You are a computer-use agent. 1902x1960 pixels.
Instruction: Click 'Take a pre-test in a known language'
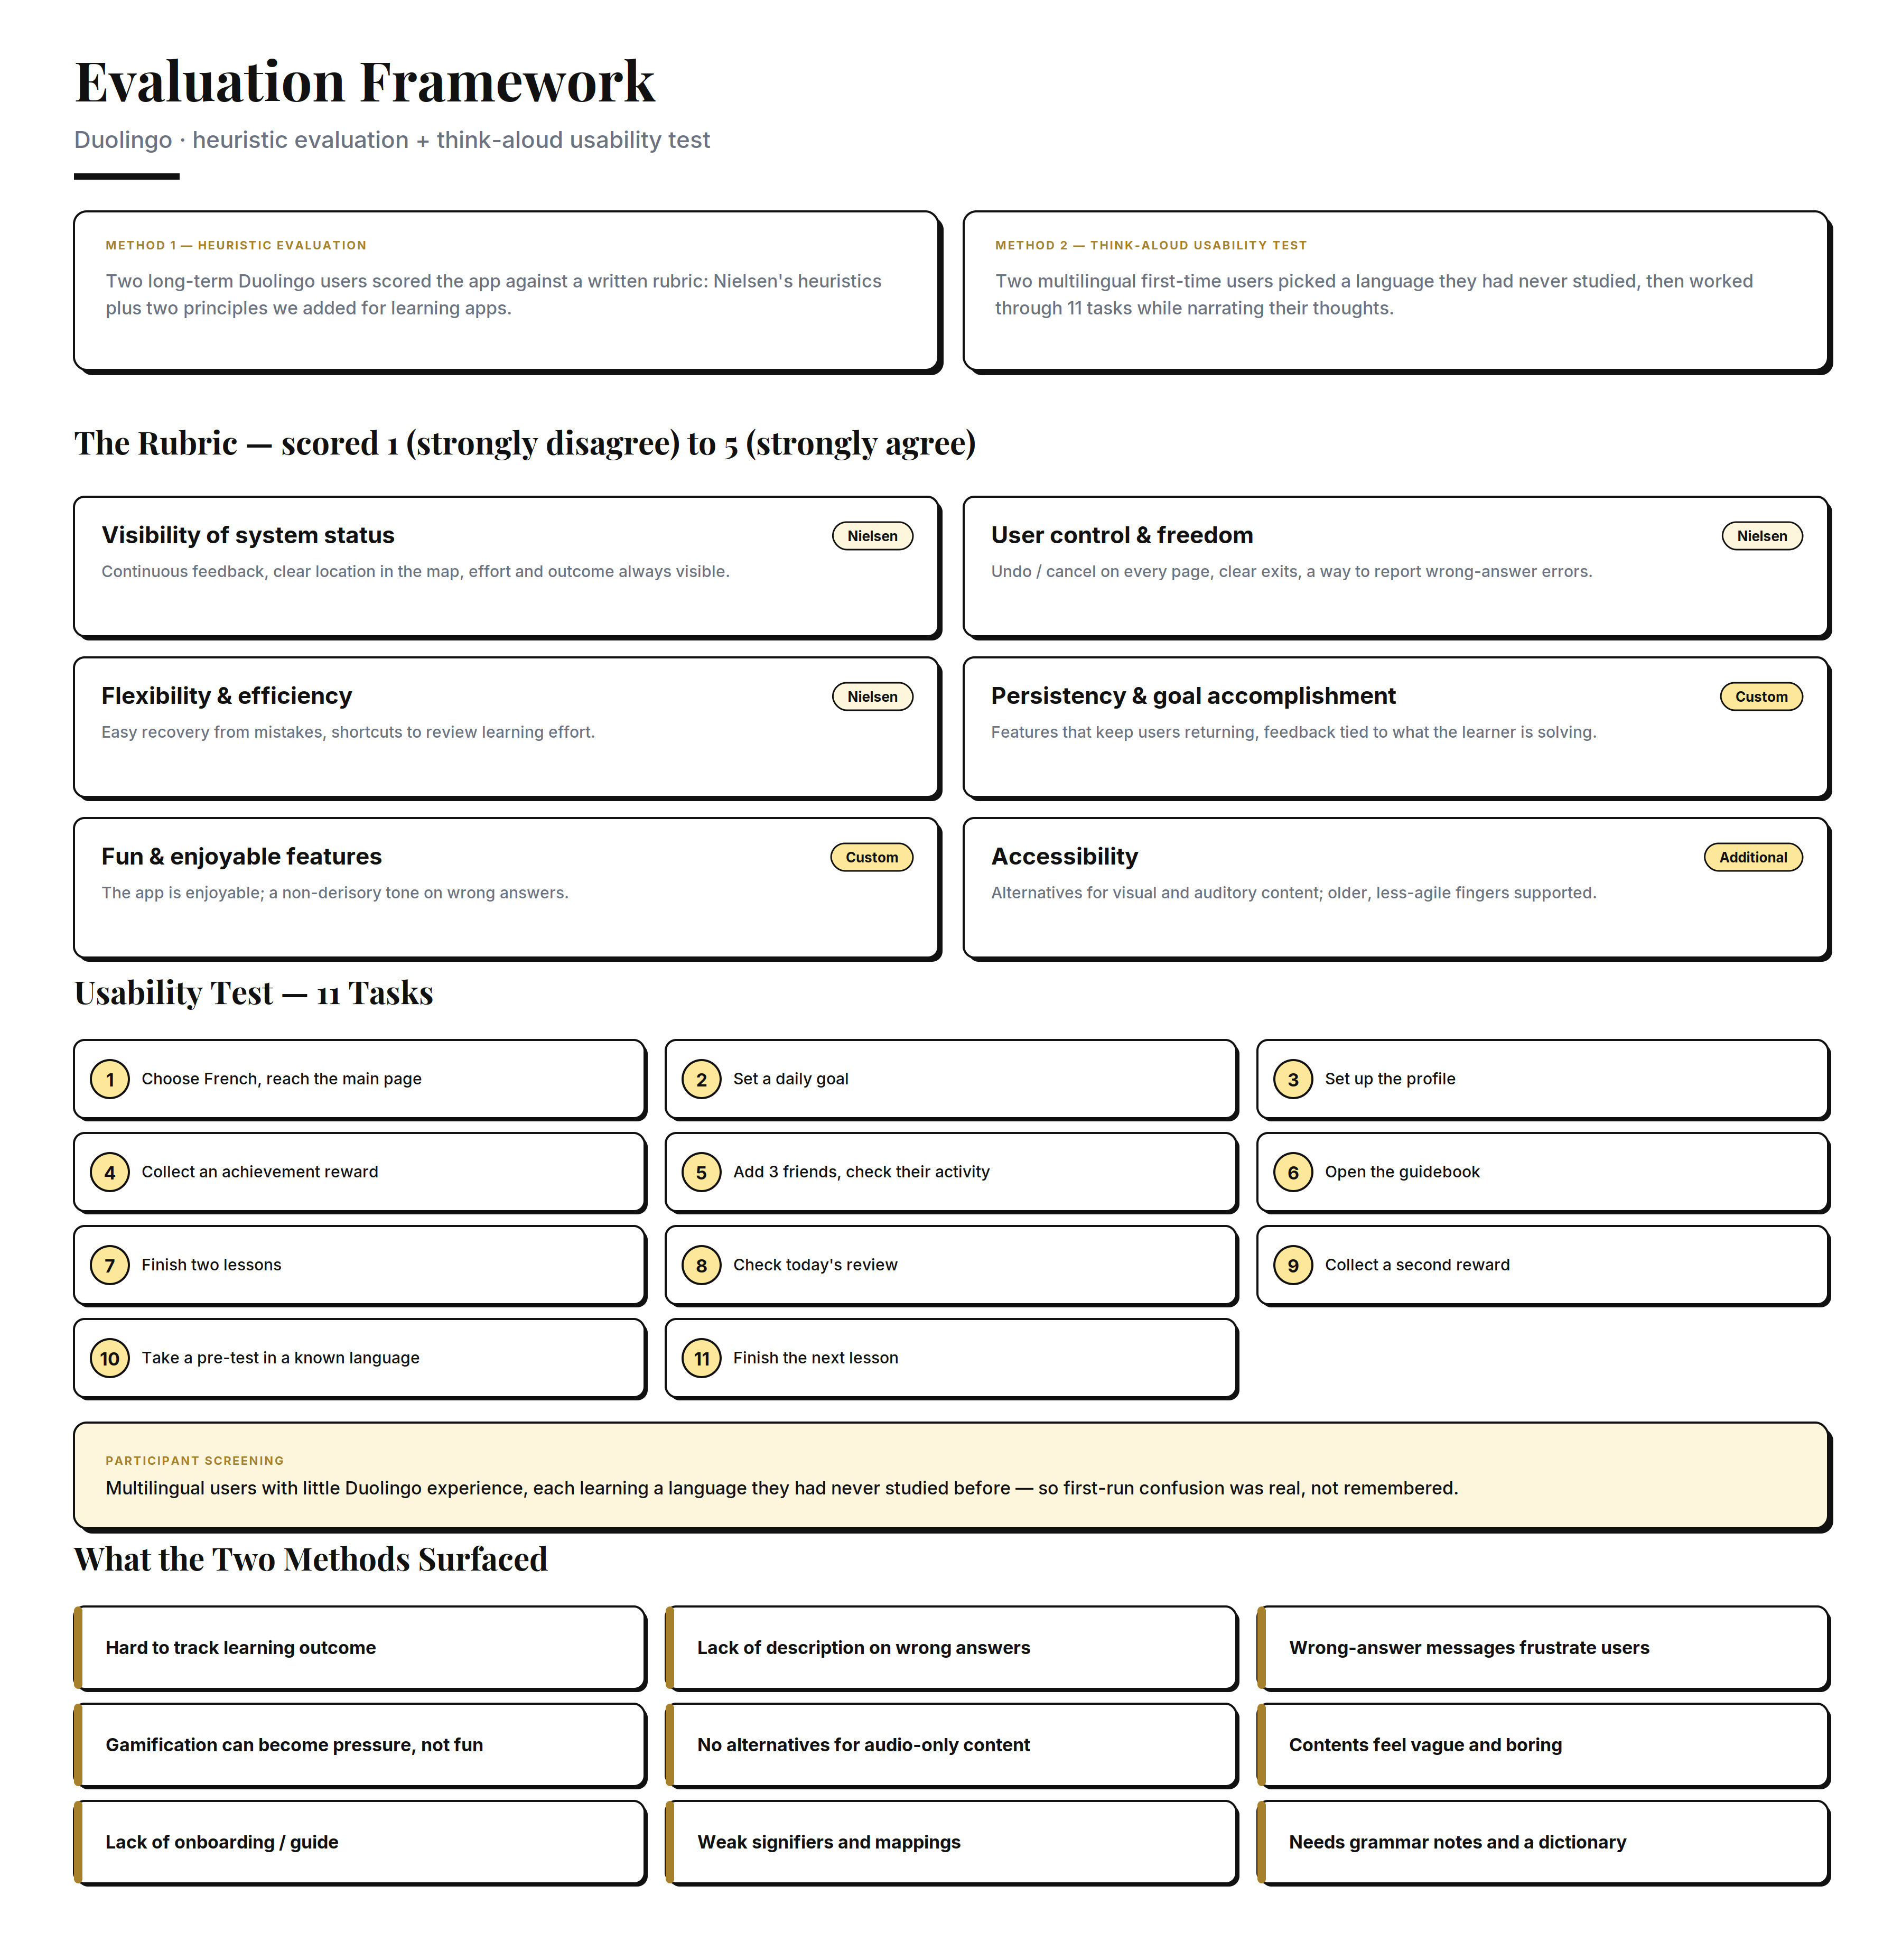[281, 1359]
